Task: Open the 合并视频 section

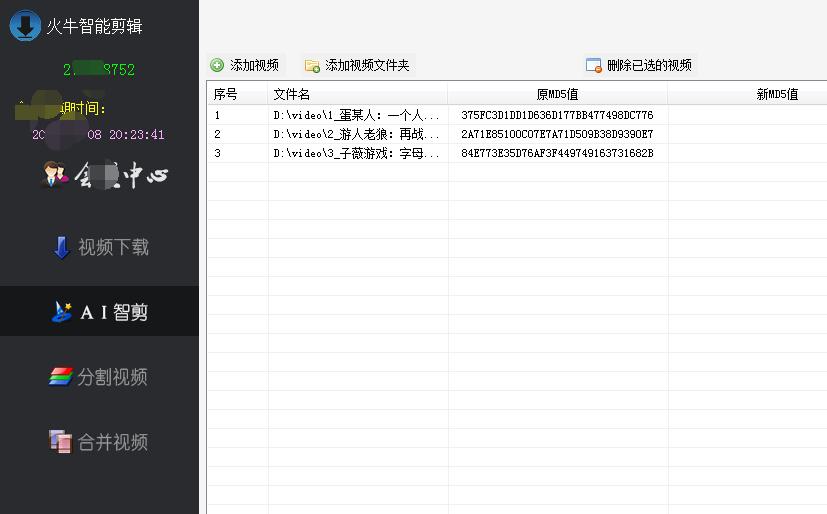Action: (100, 442)
